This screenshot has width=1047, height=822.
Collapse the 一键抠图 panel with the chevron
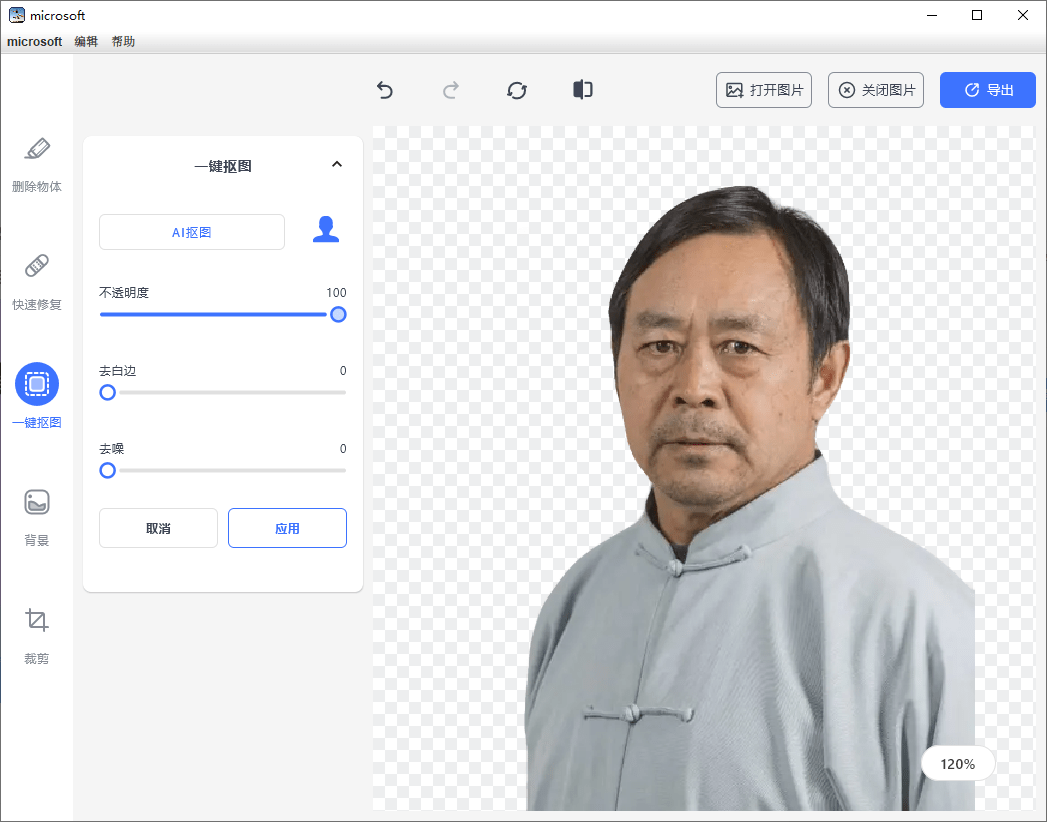(337, 164)
